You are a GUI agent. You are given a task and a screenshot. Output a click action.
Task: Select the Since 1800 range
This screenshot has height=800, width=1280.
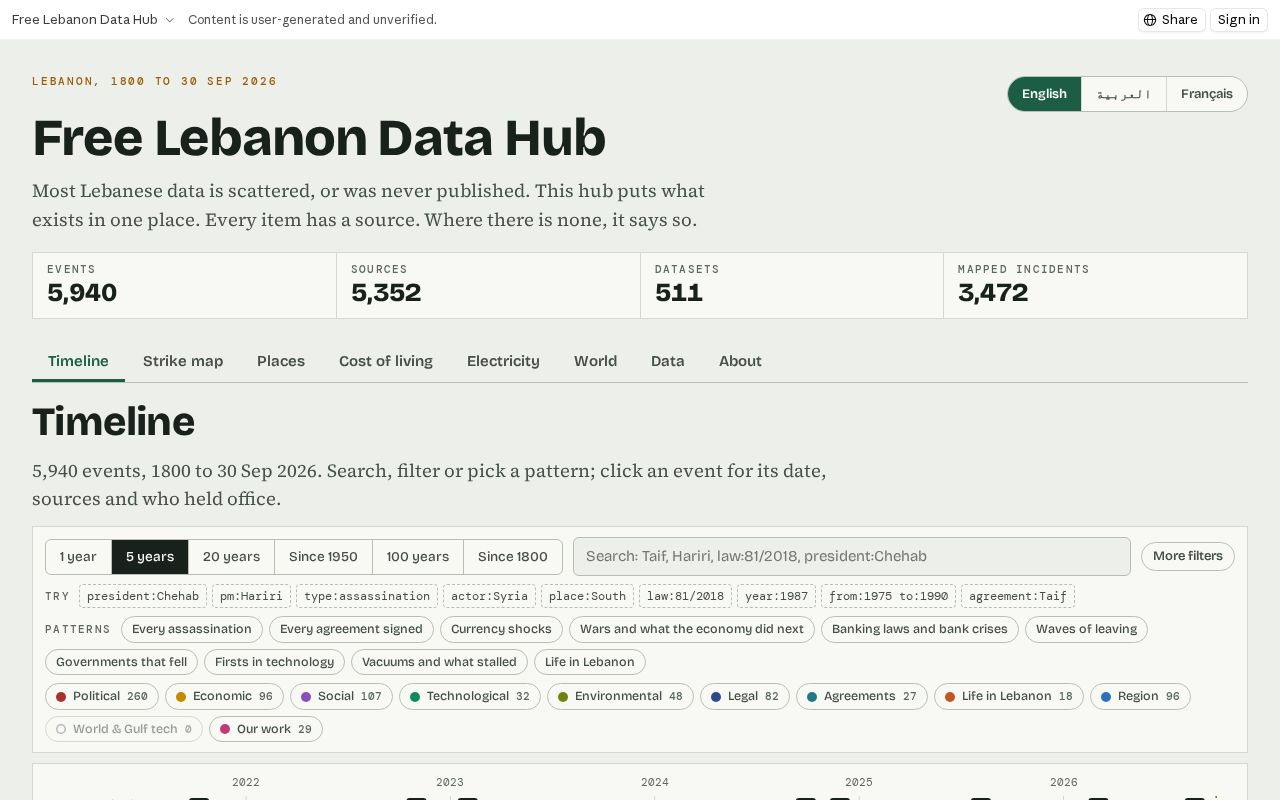(513, 557)
